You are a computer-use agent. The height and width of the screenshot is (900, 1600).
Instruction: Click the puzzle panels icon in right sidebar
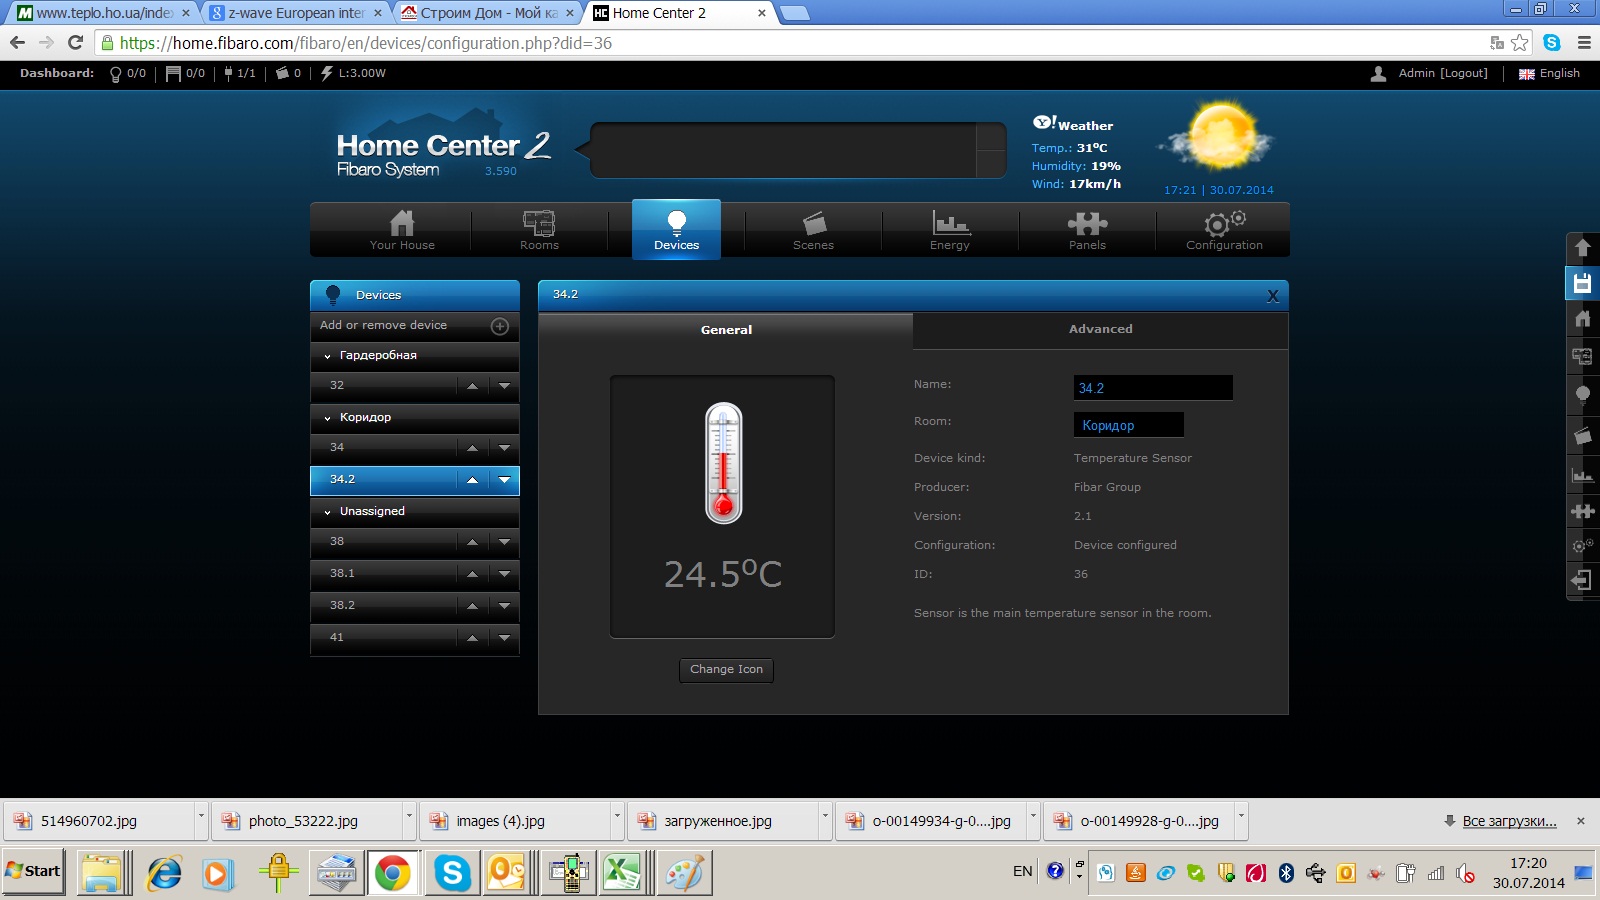[1582, 511]
